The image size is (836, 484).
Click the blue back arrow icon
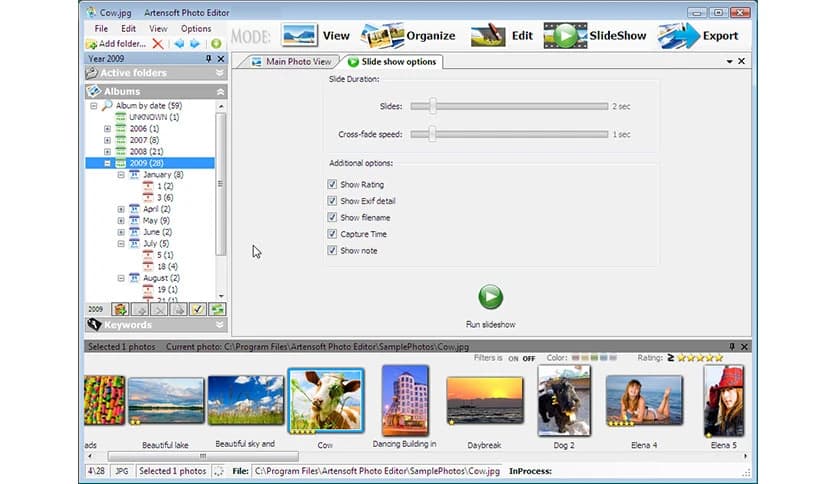[x=179, y=44]
